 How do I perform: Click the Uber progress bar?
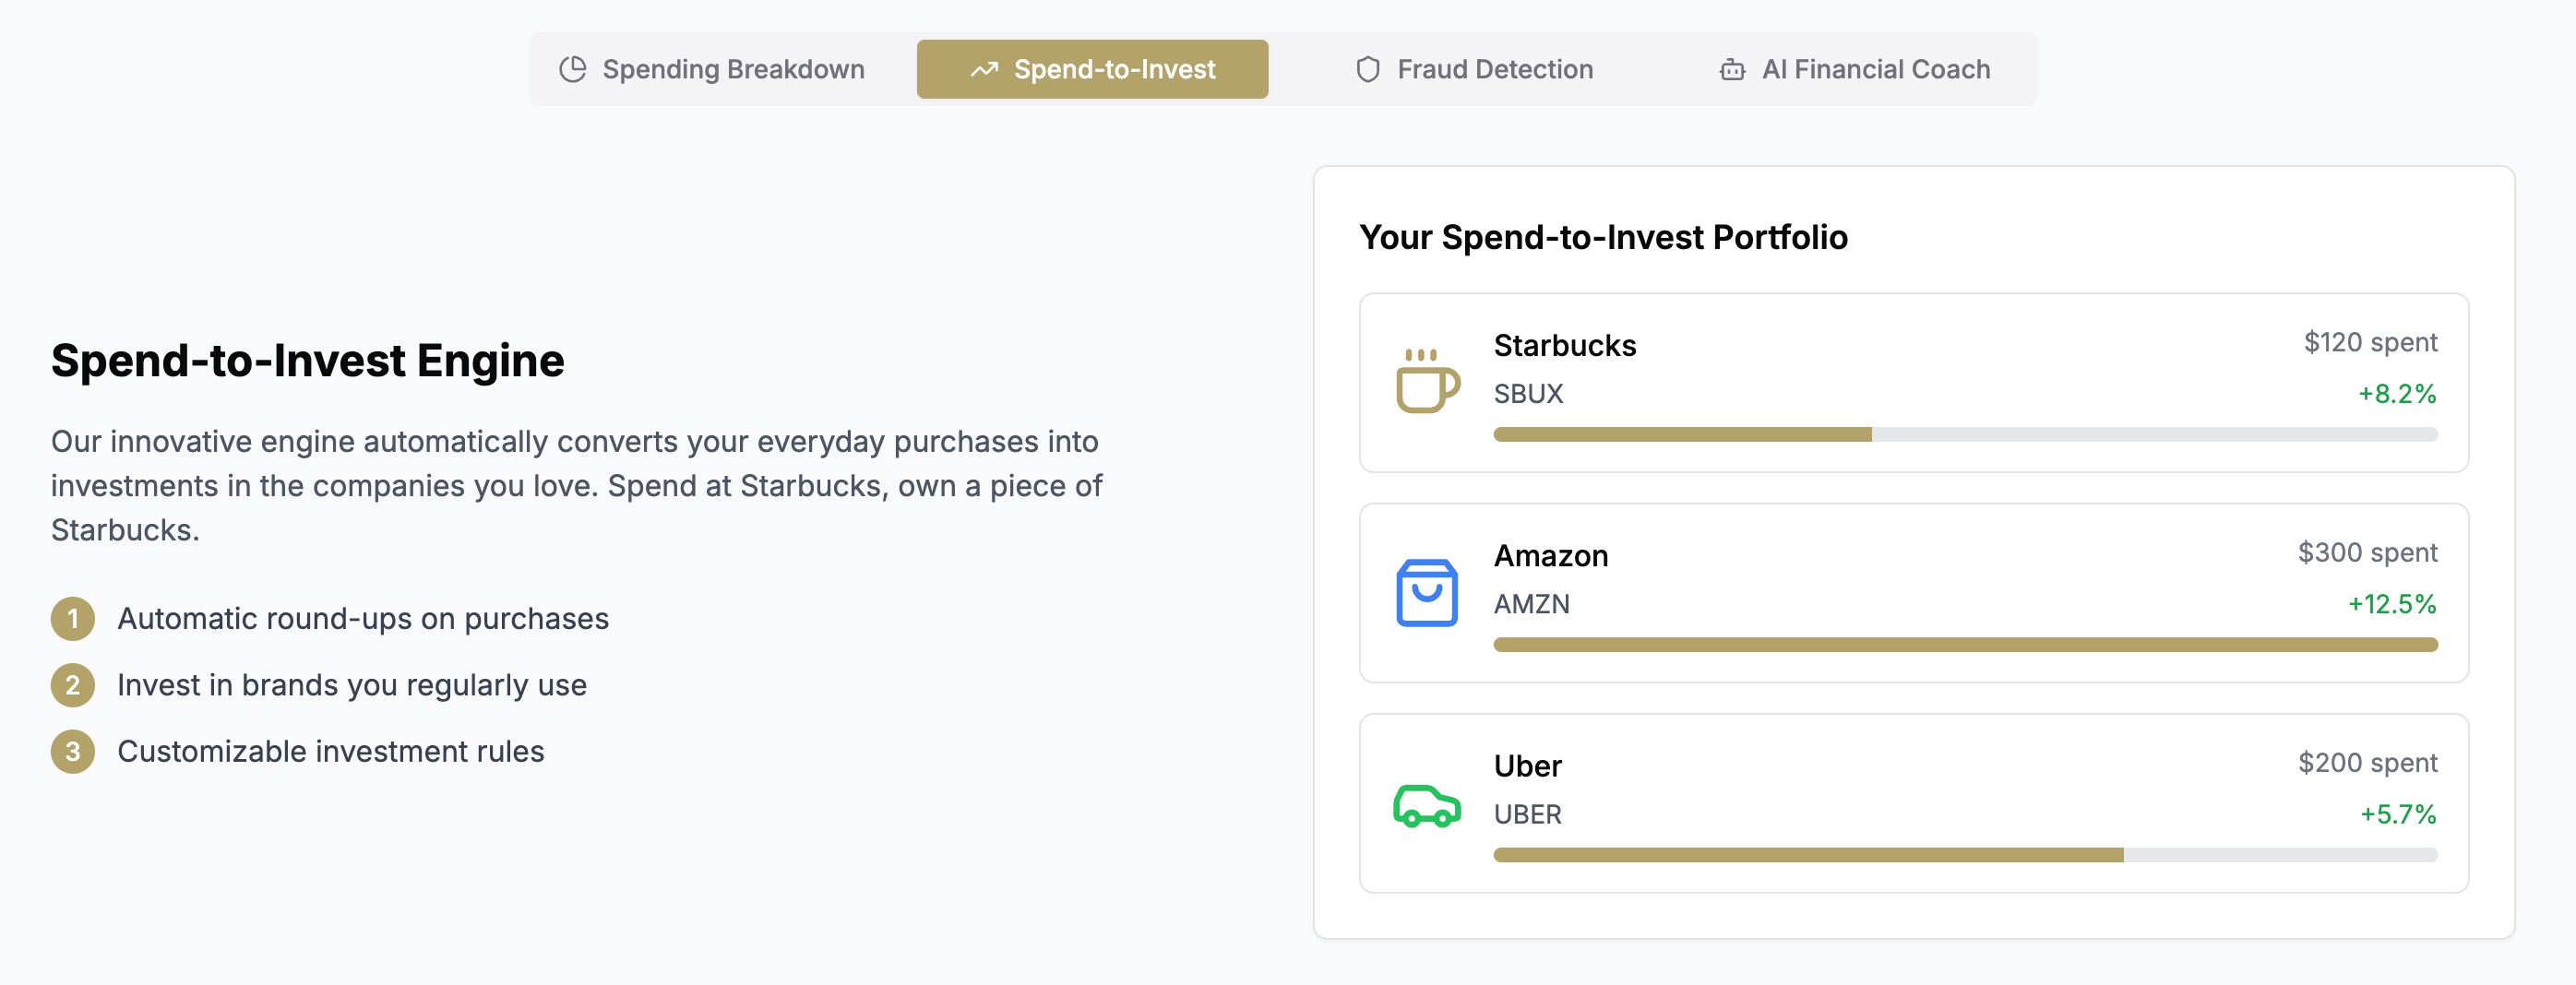tap(1965, 855)
